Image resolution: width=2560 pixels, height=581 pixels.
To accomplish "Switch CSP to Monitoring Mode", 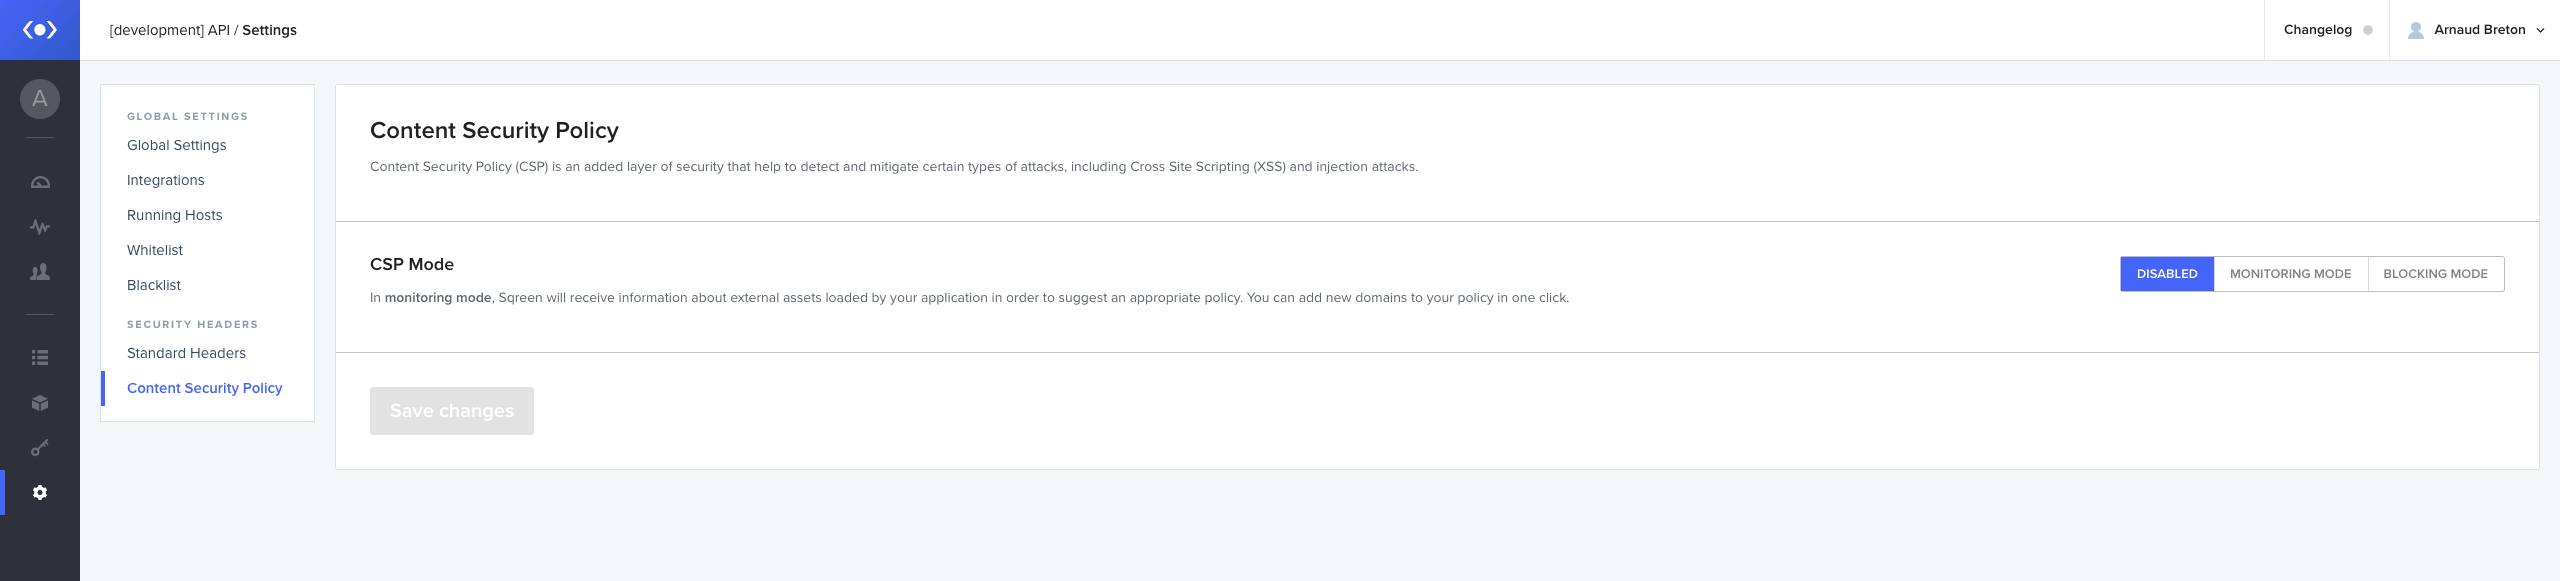I will [2290, 274].
